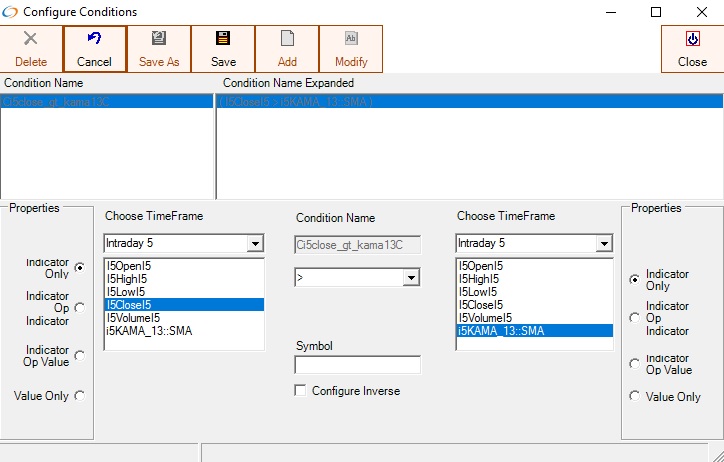Select left Indicator Op Indicator radio
The image size is (724, 462).
pyautogui.click(x=79, y=308)
